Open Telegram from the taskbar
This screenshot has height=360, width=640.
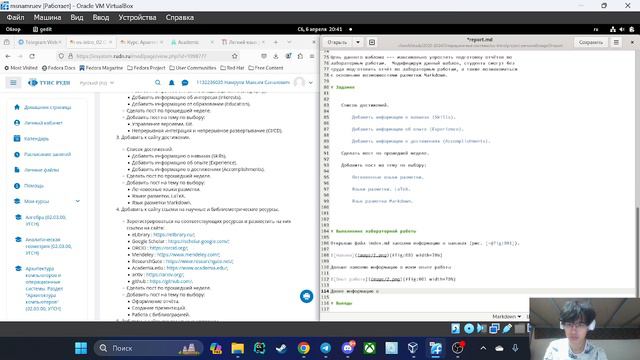click(x=325, y=348)
